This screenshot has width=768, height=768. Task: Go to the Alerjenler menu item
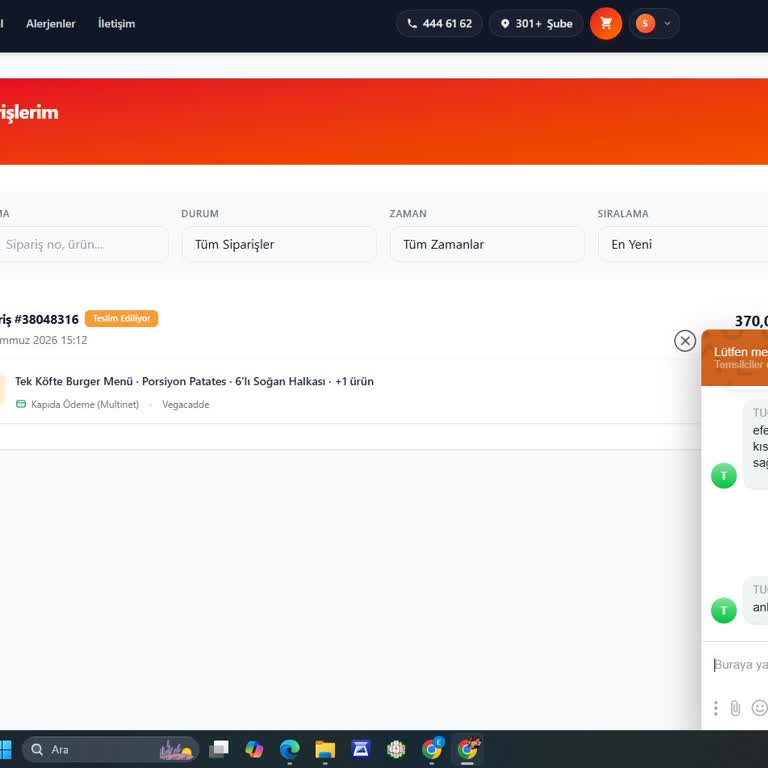tap(50, 24)
